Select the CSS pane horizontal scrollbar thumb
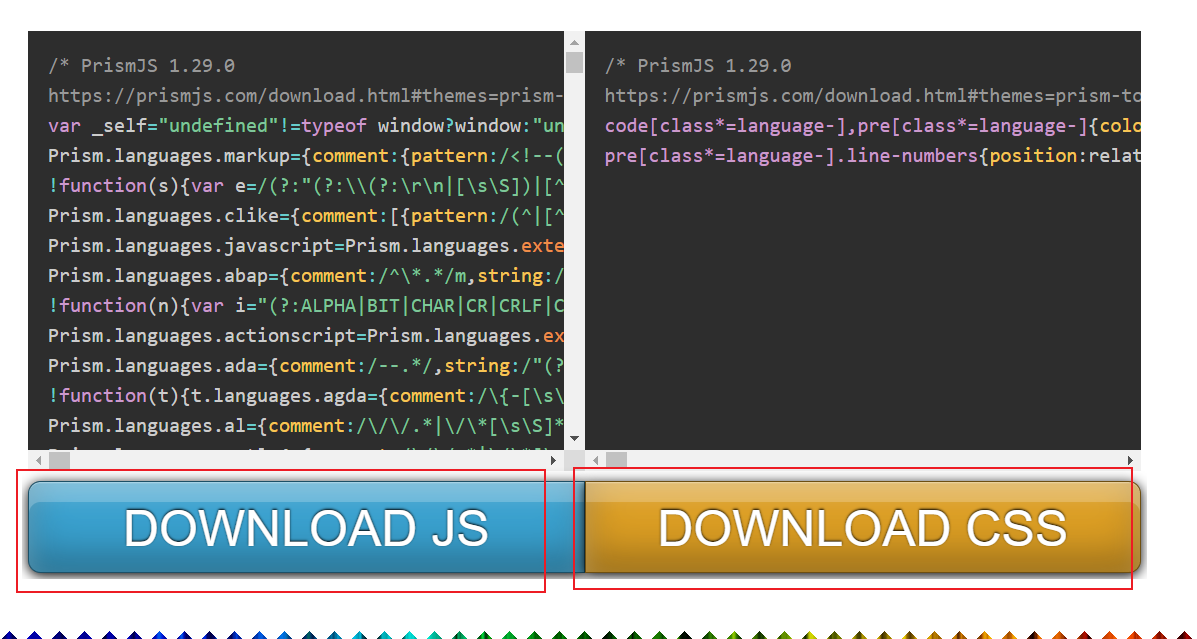 (x=616, y=461)
